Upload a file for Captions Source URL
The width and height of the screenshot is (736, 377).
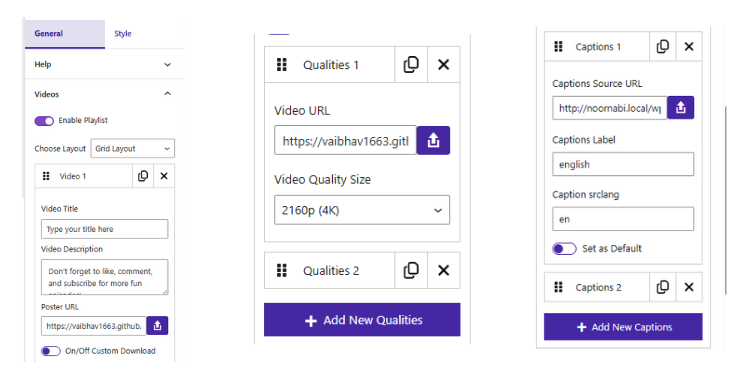pyautogui.click(x=681, y=108)
